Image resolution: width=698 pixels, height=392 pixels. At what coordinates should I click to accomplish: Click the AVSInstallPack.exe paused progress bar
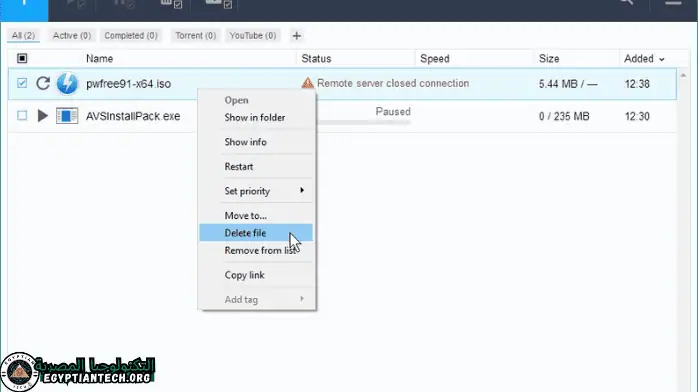[363, 122]
